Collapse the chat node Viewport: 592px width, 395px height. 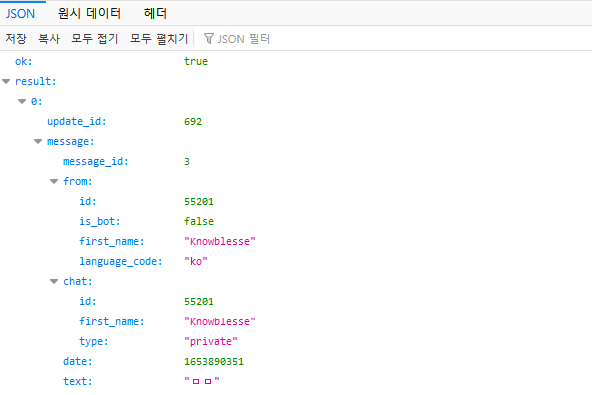click(x=54, y=281)
